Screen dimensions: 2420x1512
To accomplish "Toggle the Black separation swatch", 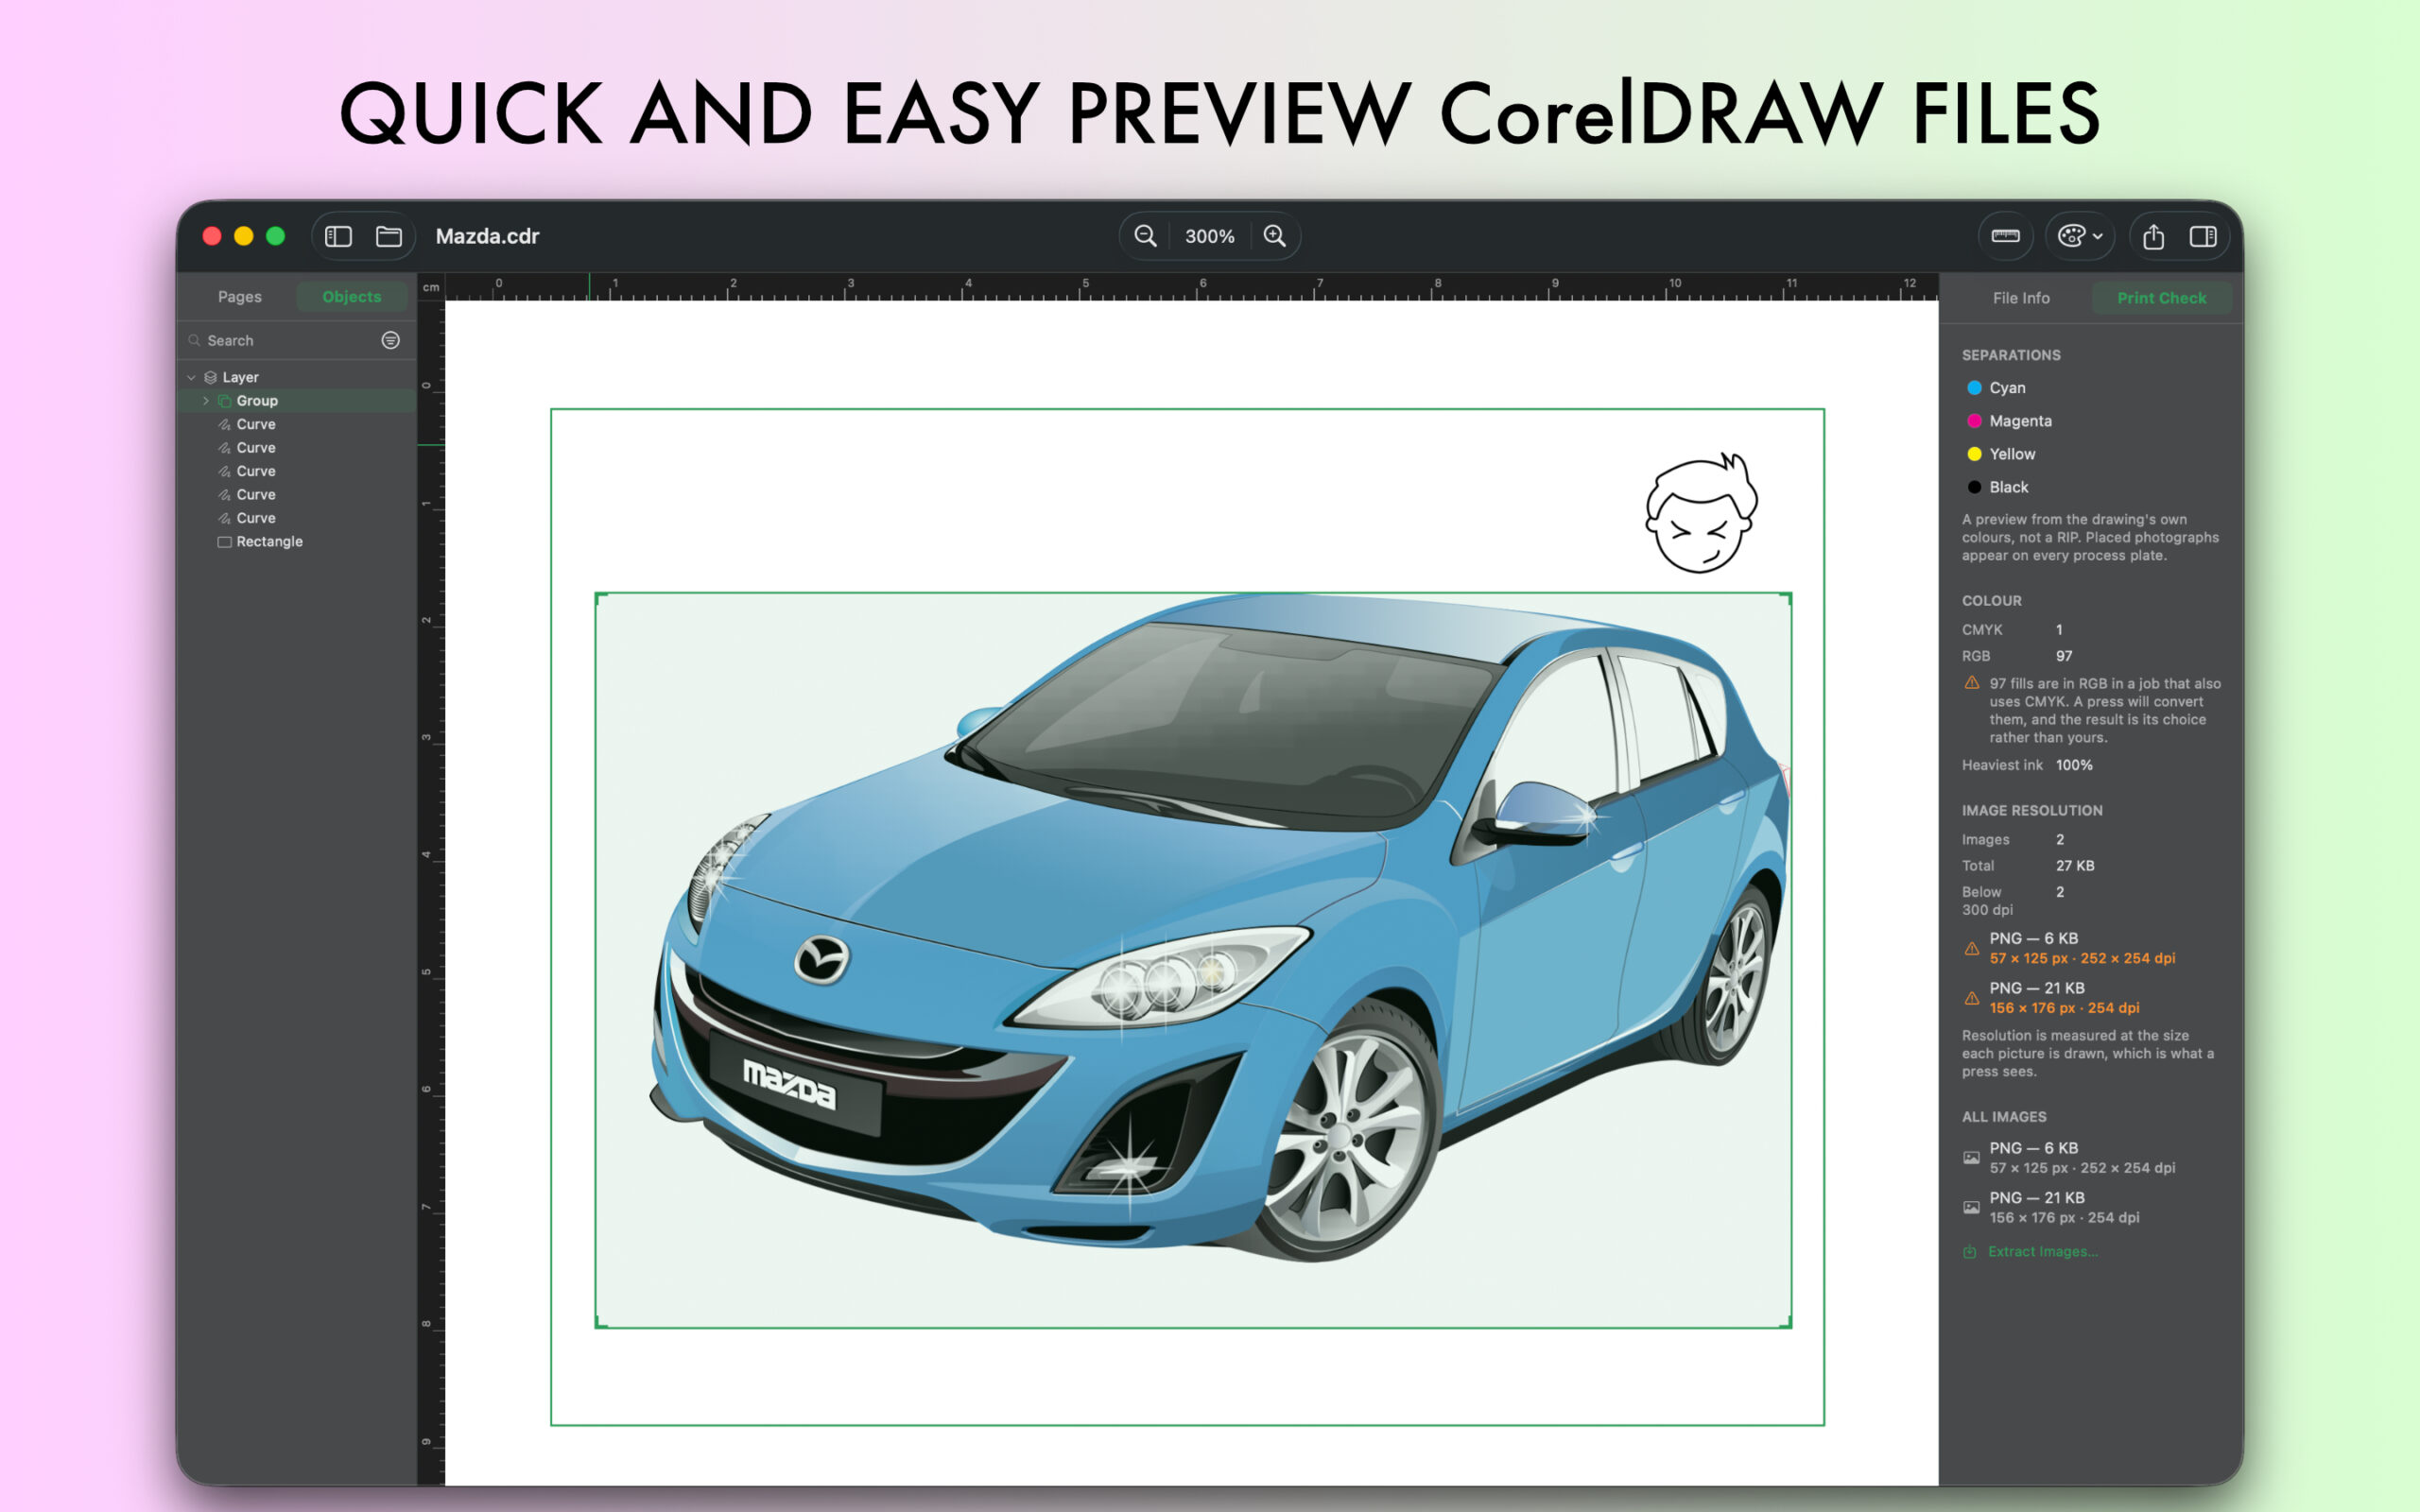I will [x=1974, y=487].
